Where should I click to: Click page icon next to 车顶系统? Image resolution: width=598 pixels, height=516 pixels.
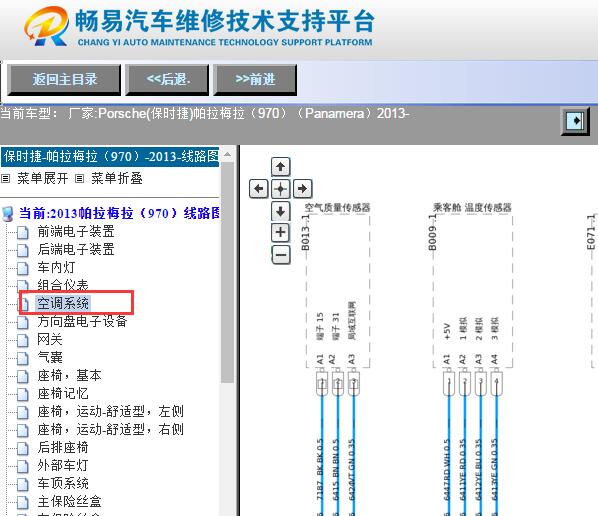click(23, 484)
